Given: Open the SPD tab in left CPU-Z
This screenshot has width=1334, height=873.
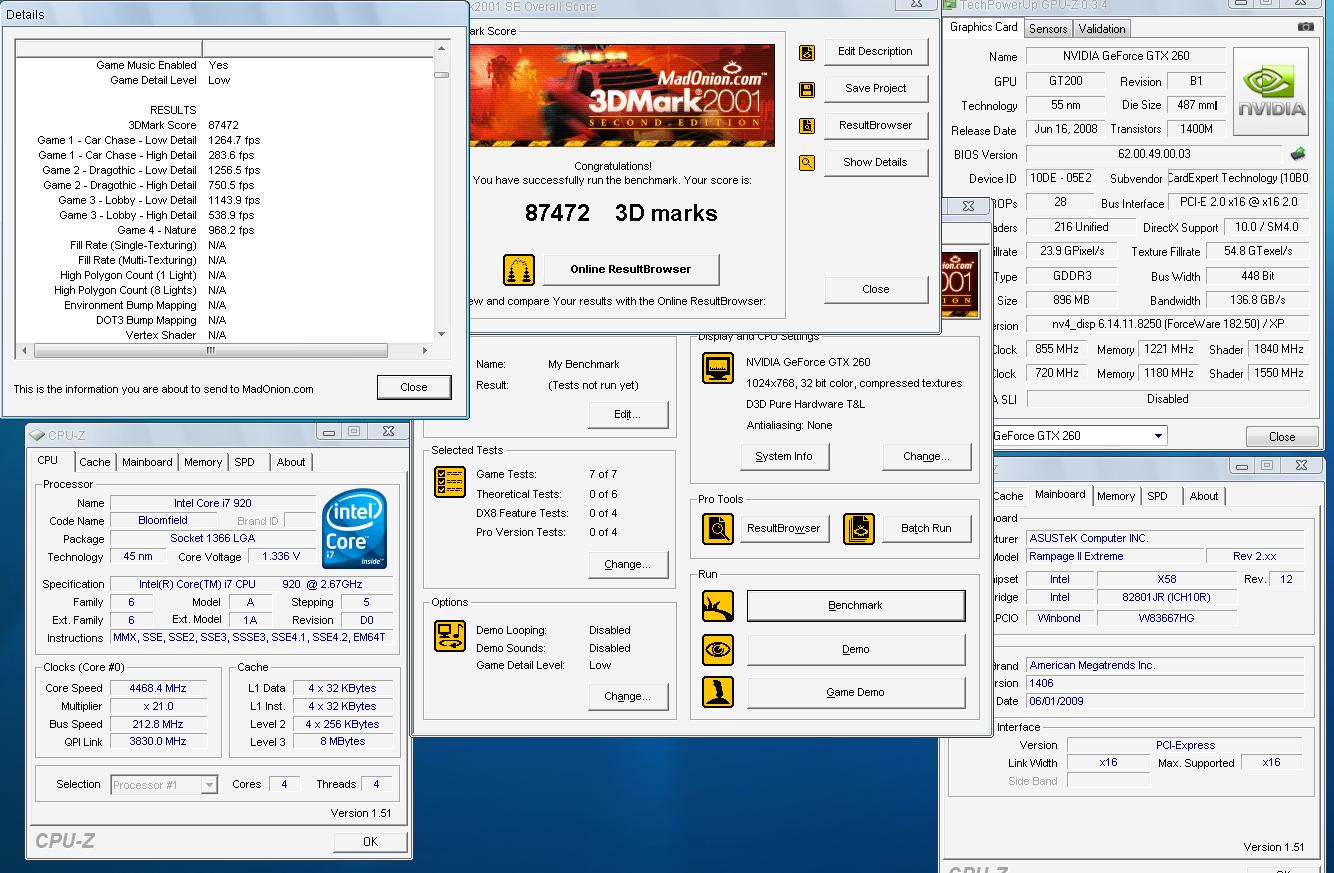Looking at the screenshot, I should pyautogui.click(x=245, y=462).
